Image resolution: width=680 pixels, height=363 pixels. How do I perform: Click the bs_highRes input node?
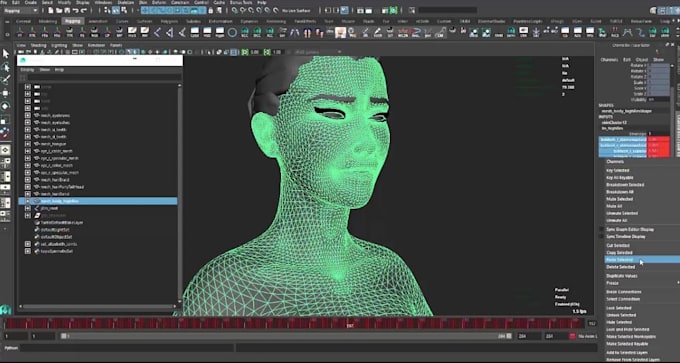coord(612,128)
